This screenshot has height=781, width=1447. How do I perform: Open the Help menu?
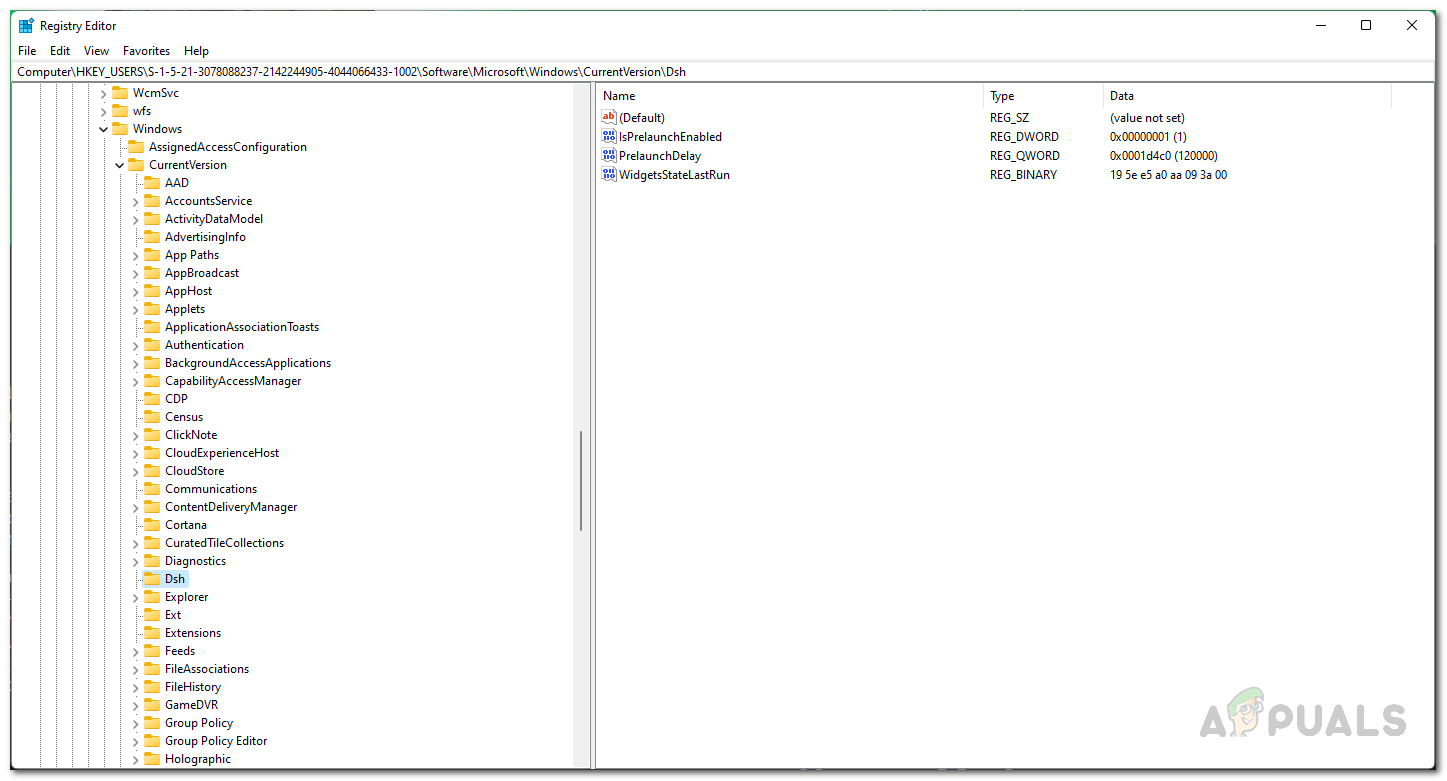(x=196, y=51)
